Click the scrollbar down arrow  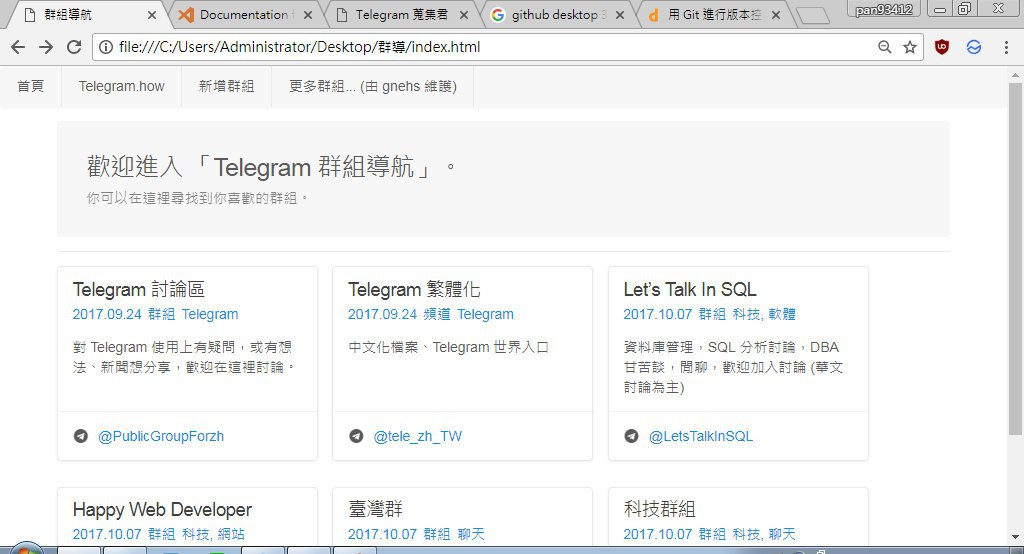pos(1015,537)
